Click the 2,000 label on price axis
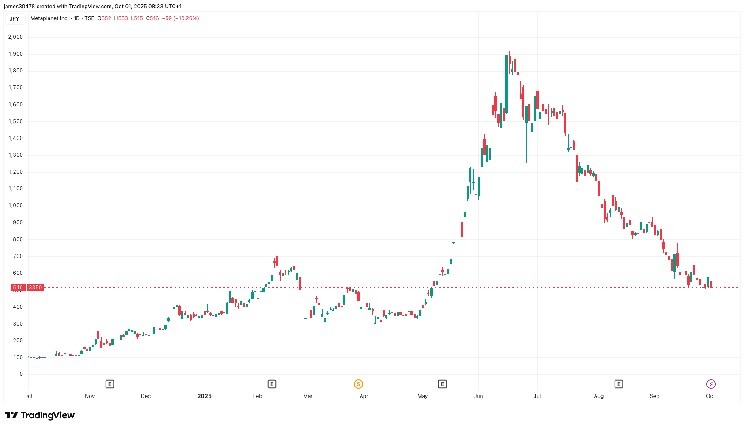 [18, 37]
